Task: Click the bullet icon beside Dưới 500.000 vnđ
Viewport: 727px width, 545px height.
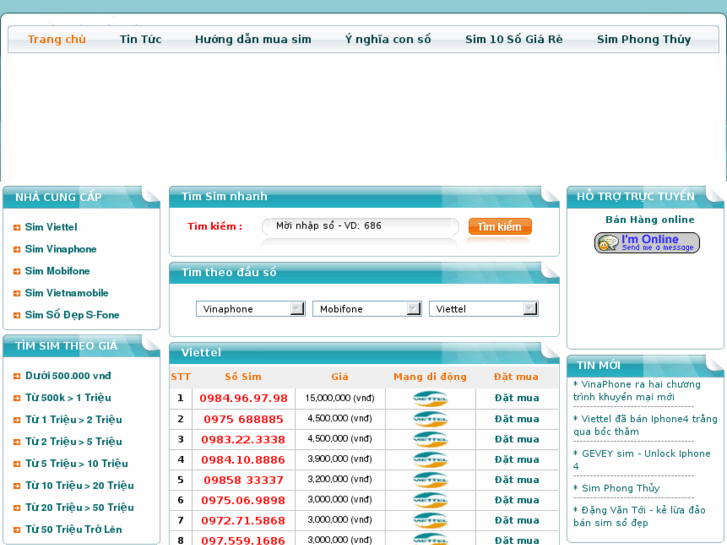Action: point(17,377)
